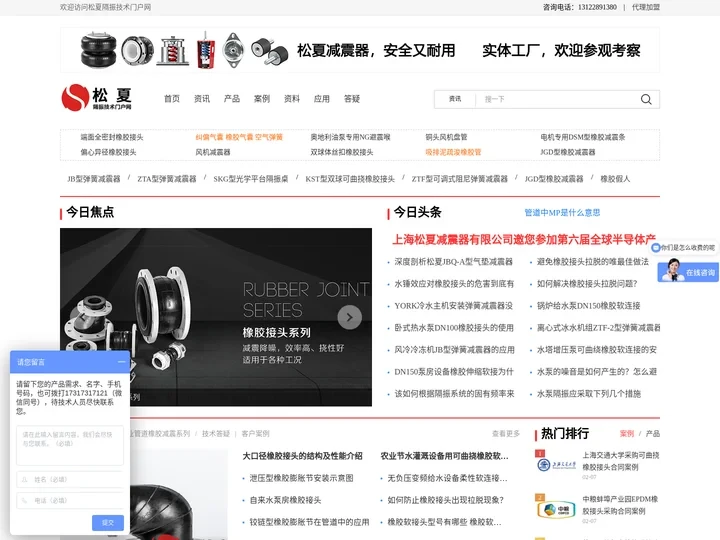Click the message content textarea in chat popup

70,445
